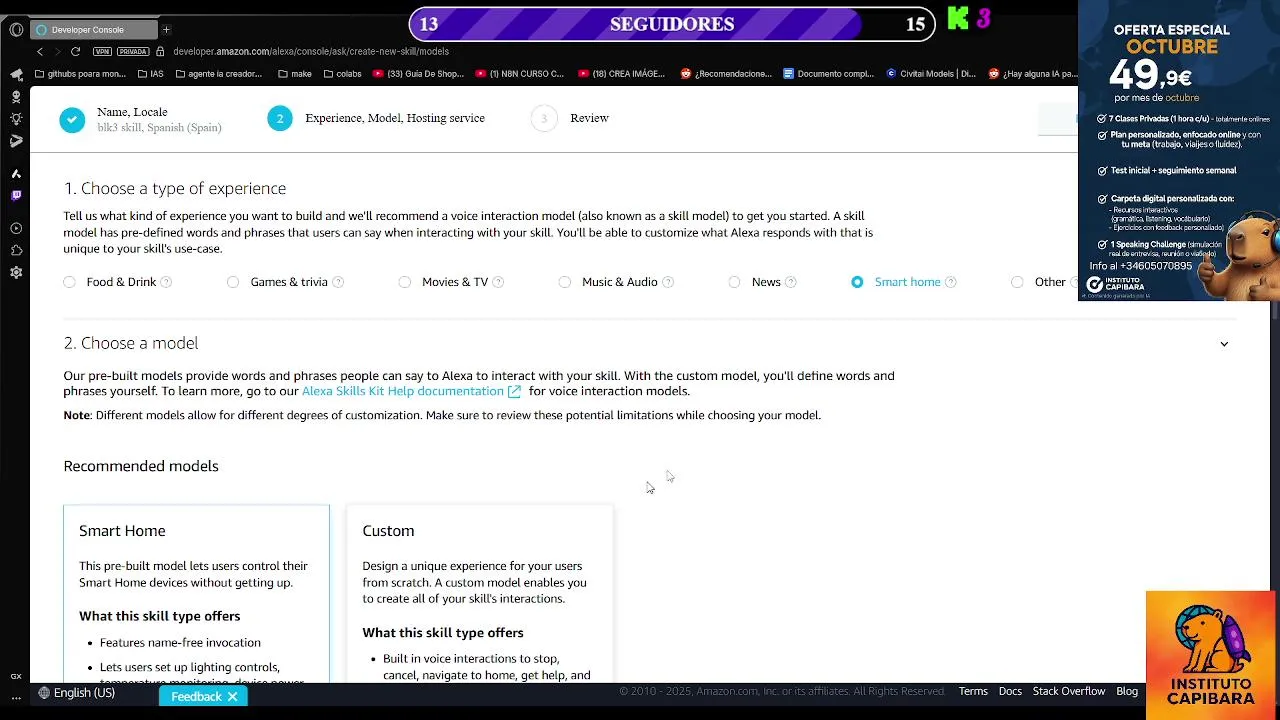Open the Civitai Models bookmark
The width and height of the screenshot is (1280, 720).
931,73
